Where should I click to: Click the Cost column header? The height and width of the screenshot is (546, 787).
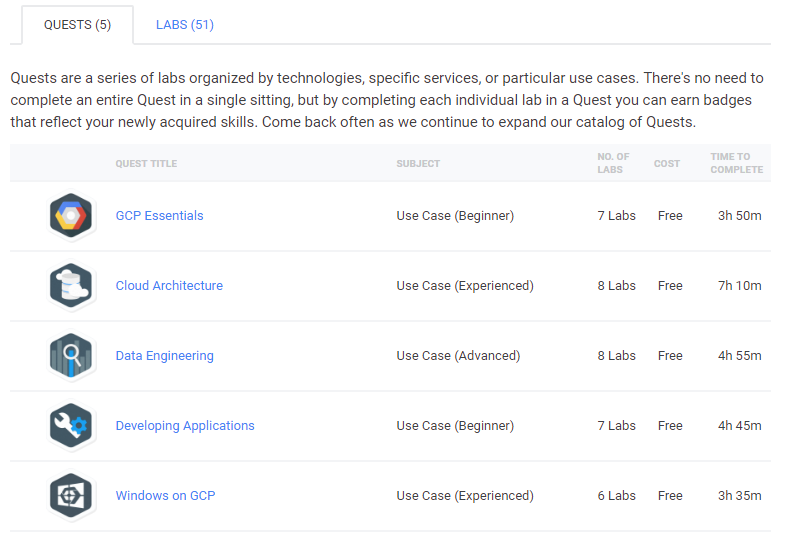[667, 164]
